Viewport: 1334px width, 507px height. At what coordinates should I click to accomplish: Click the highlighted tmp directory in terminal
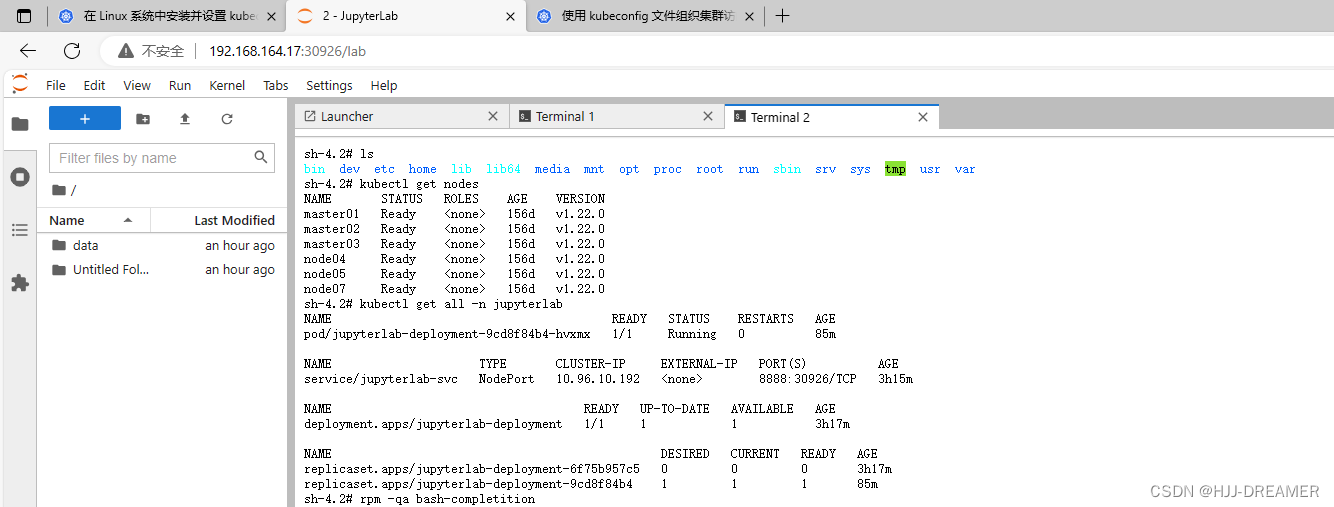[895, 169]
